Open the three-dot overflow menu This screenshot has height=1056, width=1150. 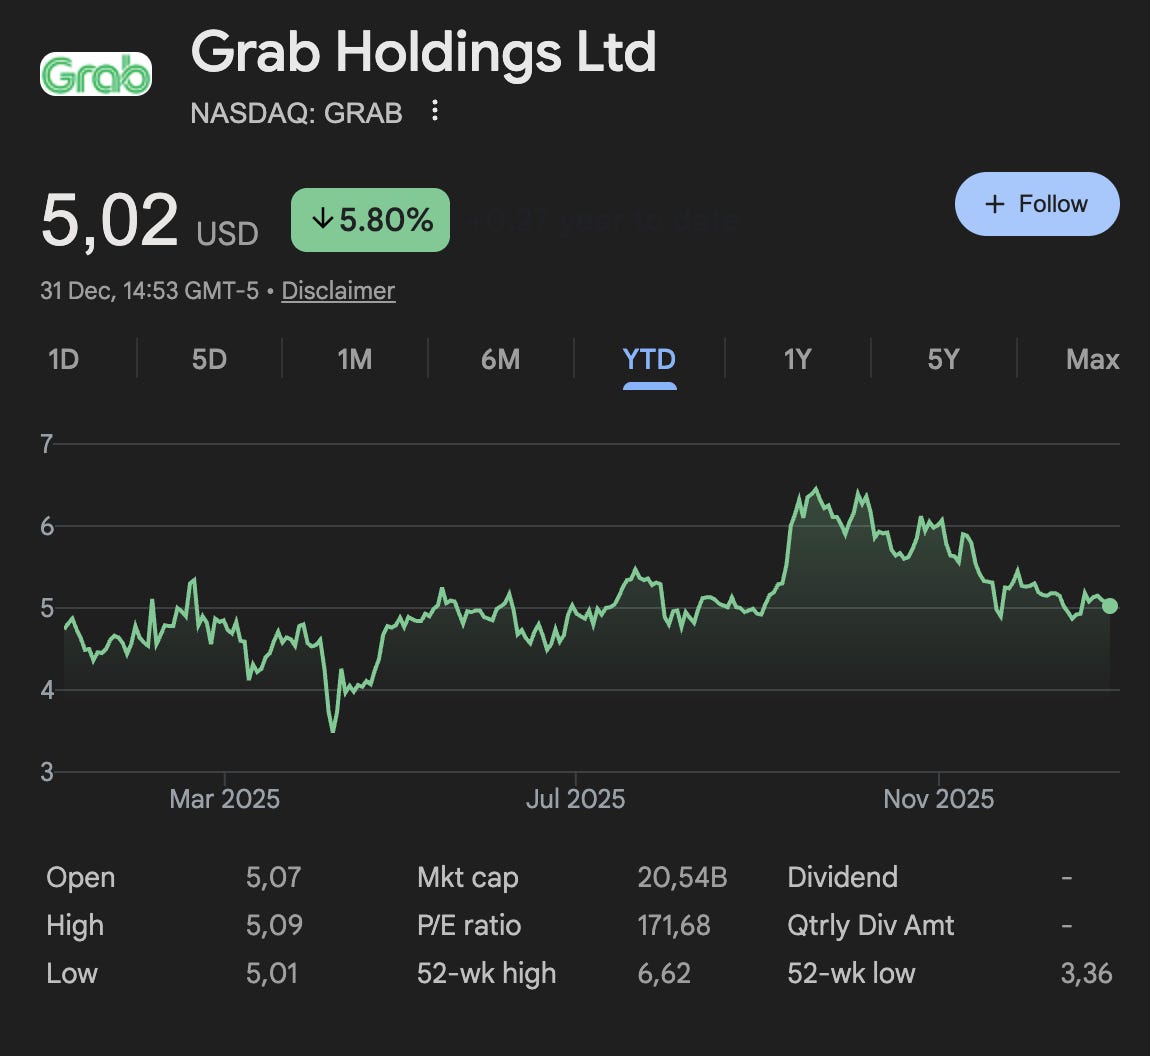tap(434, 111)
